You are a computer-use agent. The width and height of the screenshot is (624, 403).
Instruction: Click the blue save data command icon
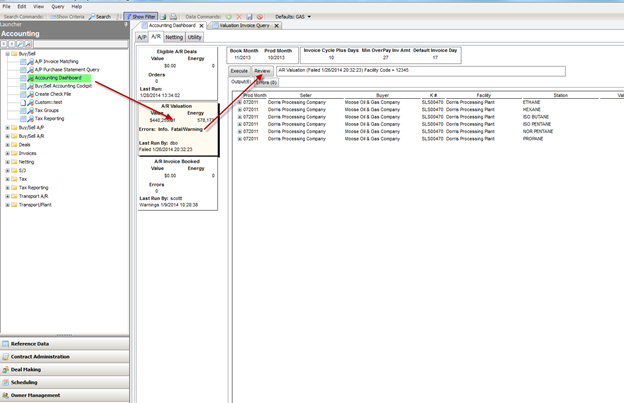[250, 17]
